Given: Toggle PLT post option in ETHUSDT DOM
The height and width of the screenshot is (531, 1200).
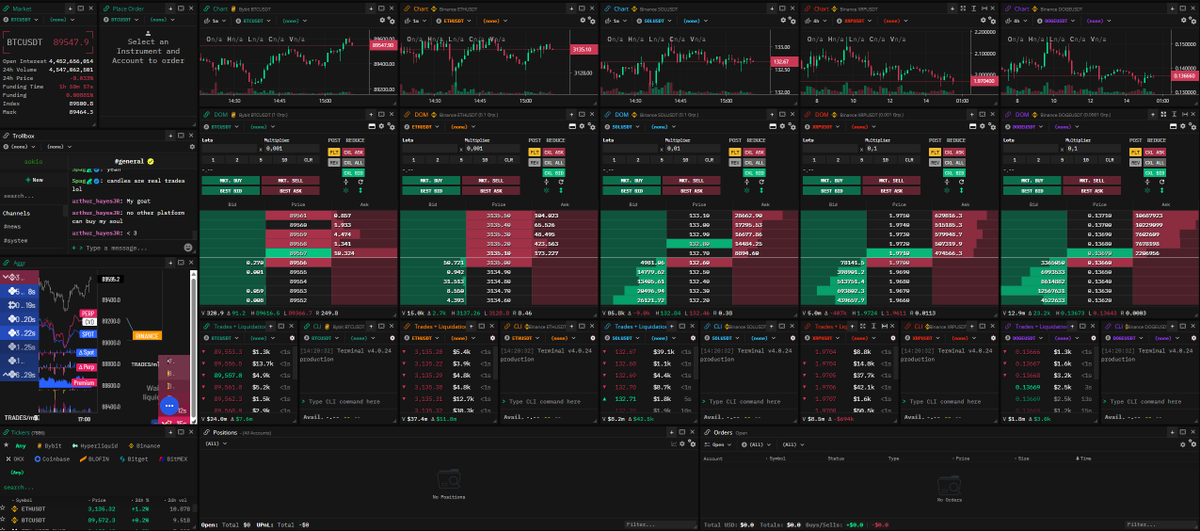Looking at the screenshot, I should 534,152.
